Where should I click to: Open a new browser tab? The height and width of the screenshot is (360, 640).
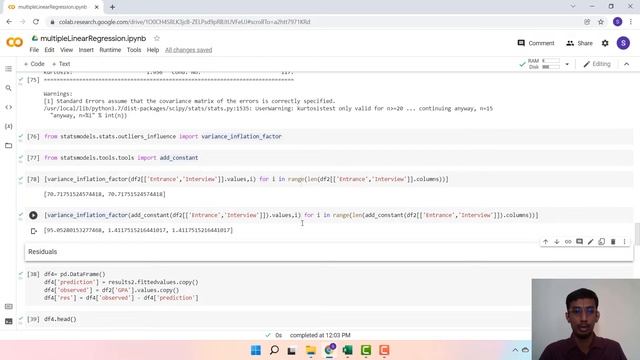(x=112, y=7)
